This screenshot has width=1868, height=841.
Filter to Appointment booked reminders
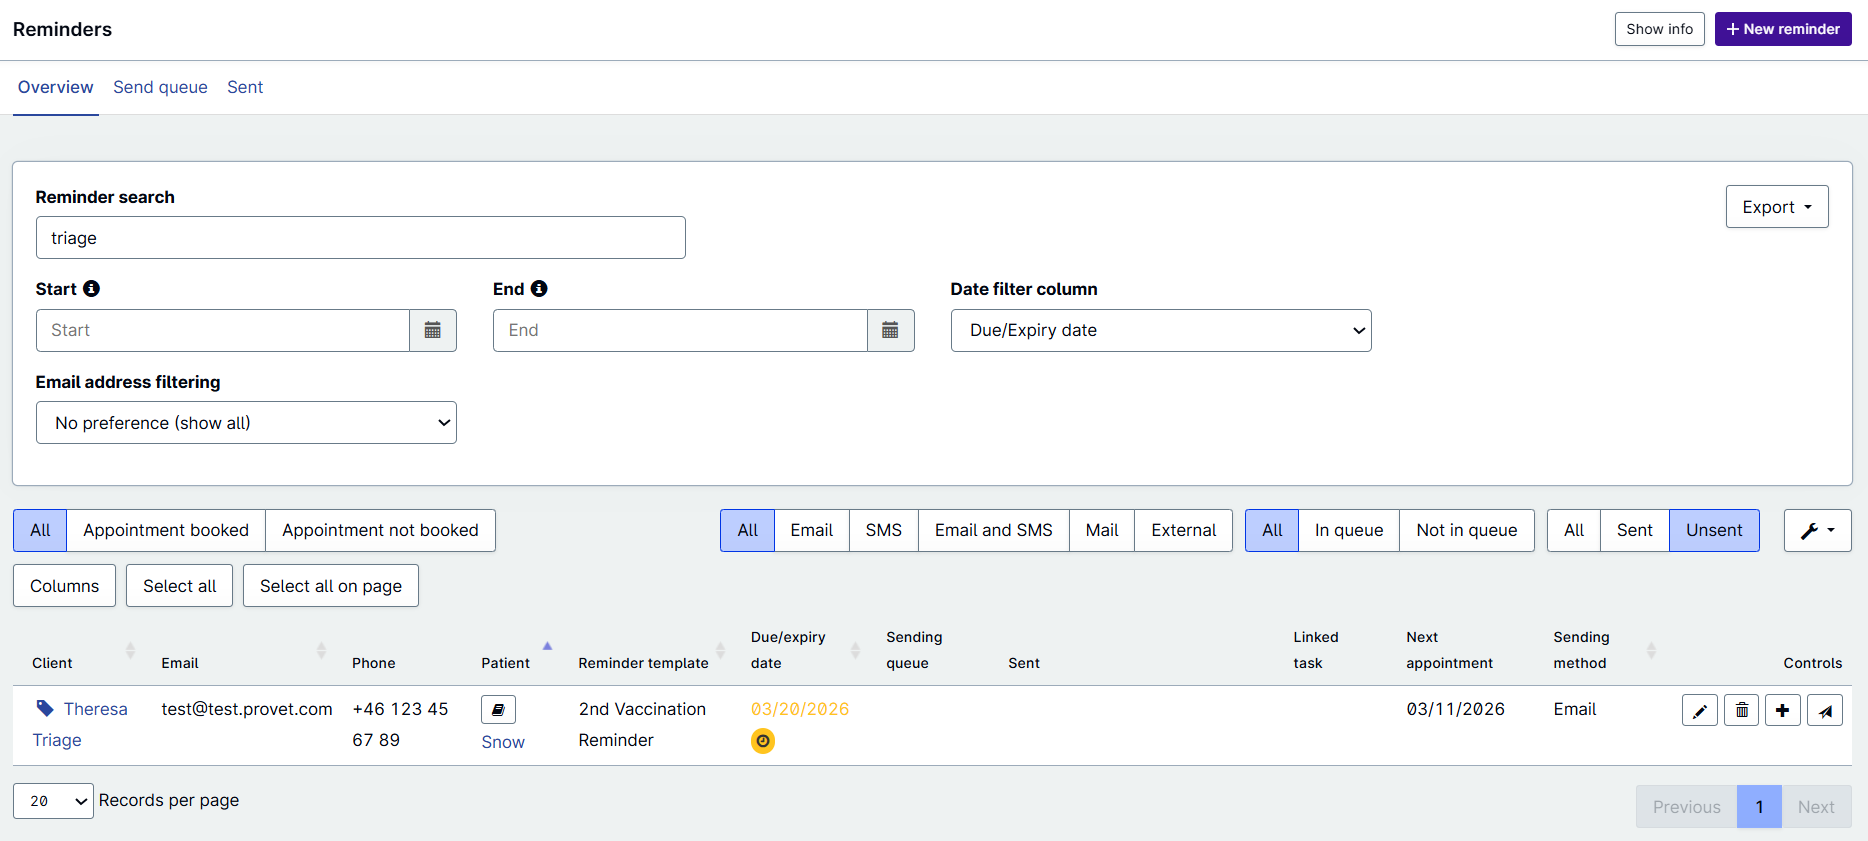pyautogui.click(x=166, y=530)
